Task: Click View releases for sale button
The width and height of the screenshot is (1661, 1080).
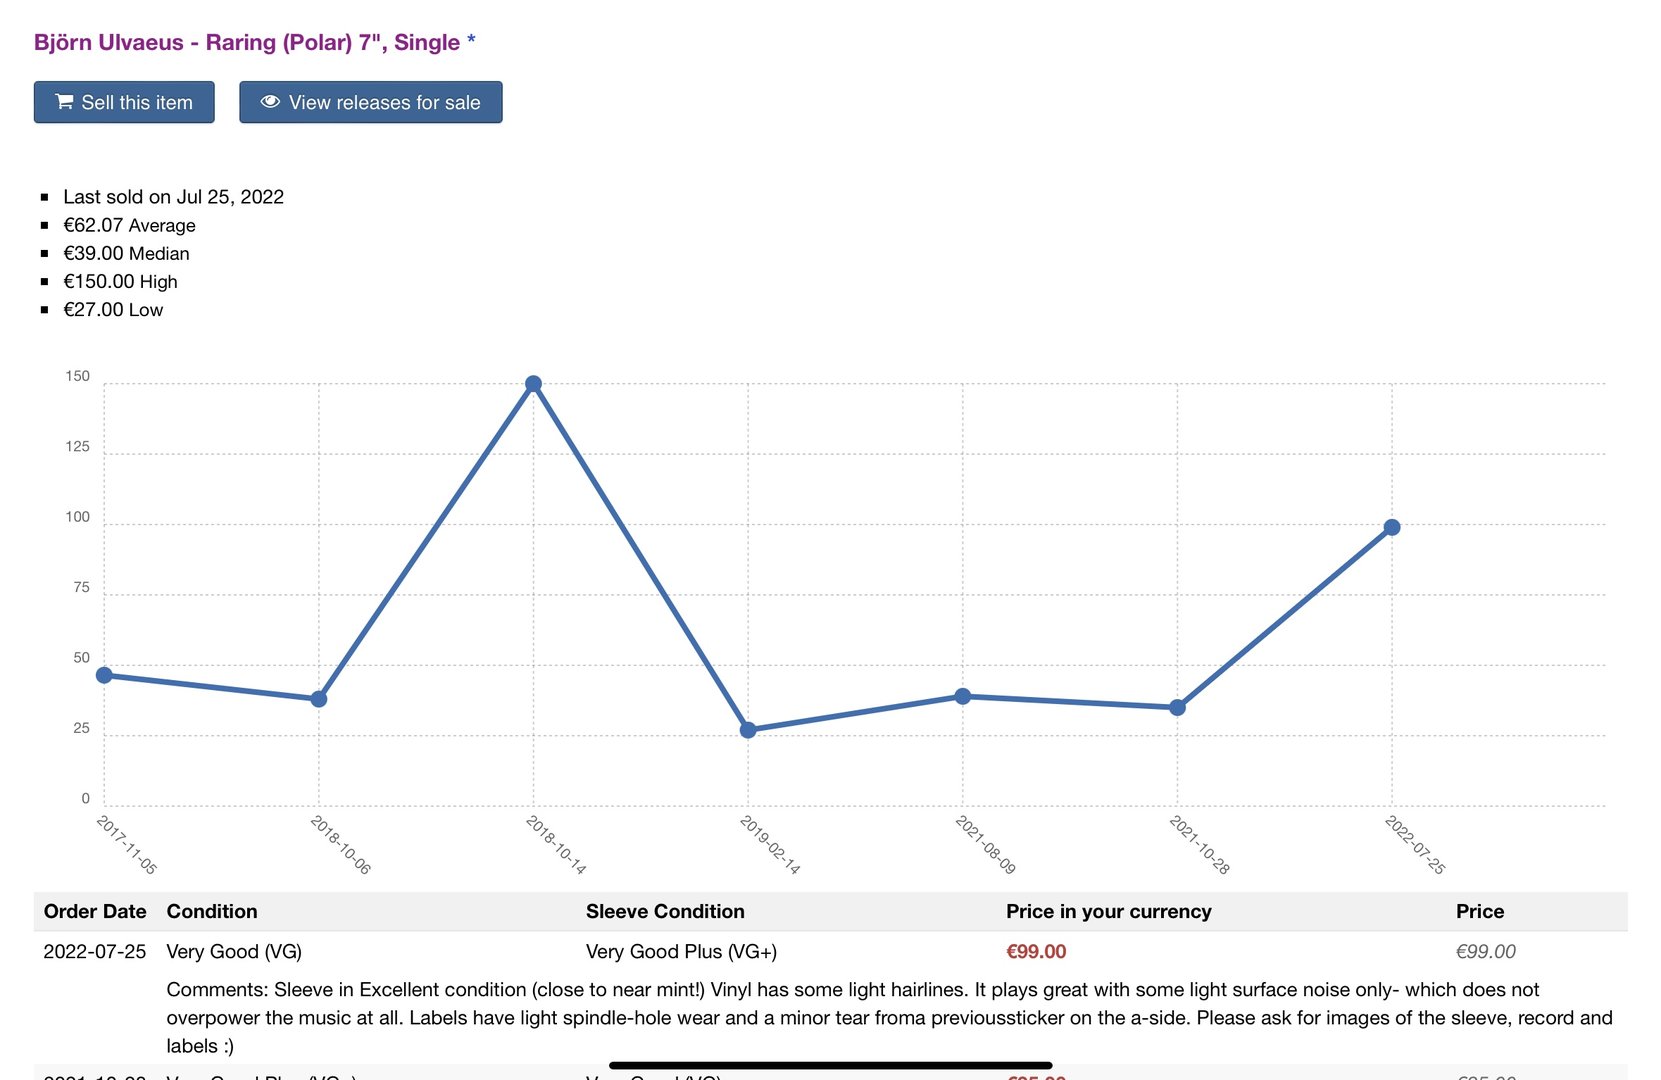Action: click(371, 102)
